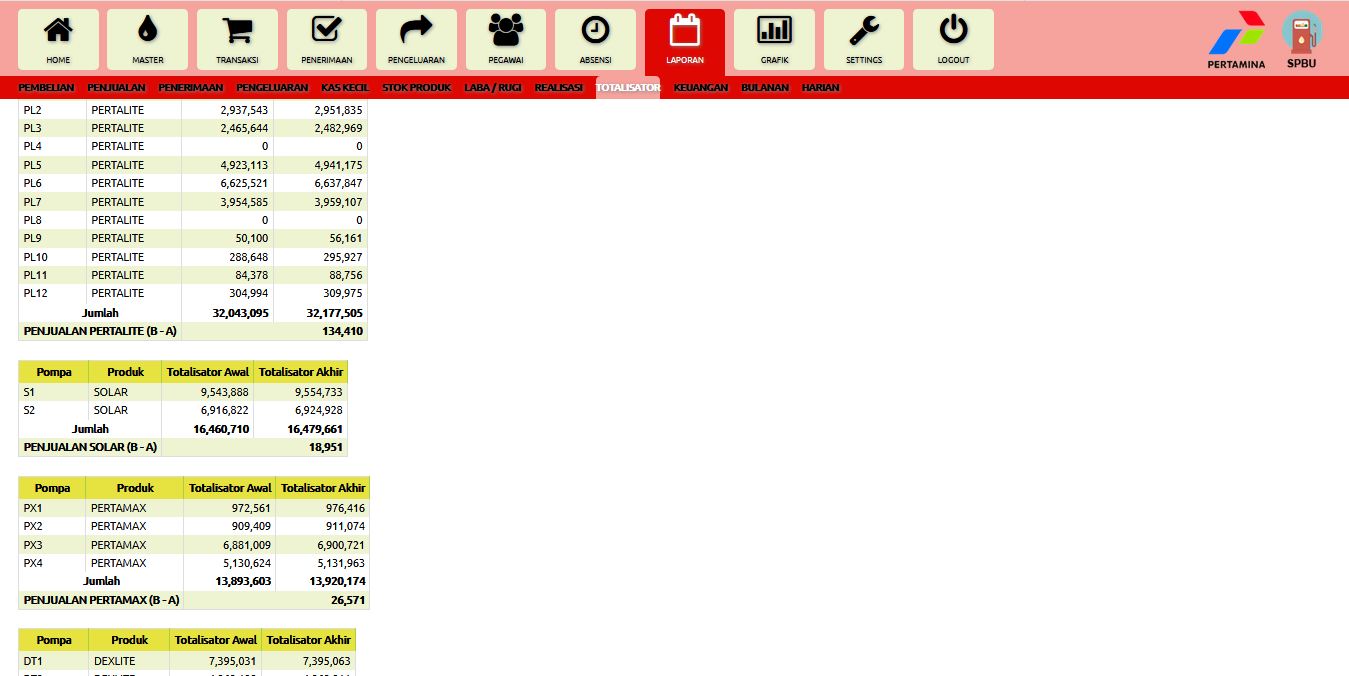1349x676 pixels.
Task: Open the Stok Produk tab
Action: (x=416, y=88)
